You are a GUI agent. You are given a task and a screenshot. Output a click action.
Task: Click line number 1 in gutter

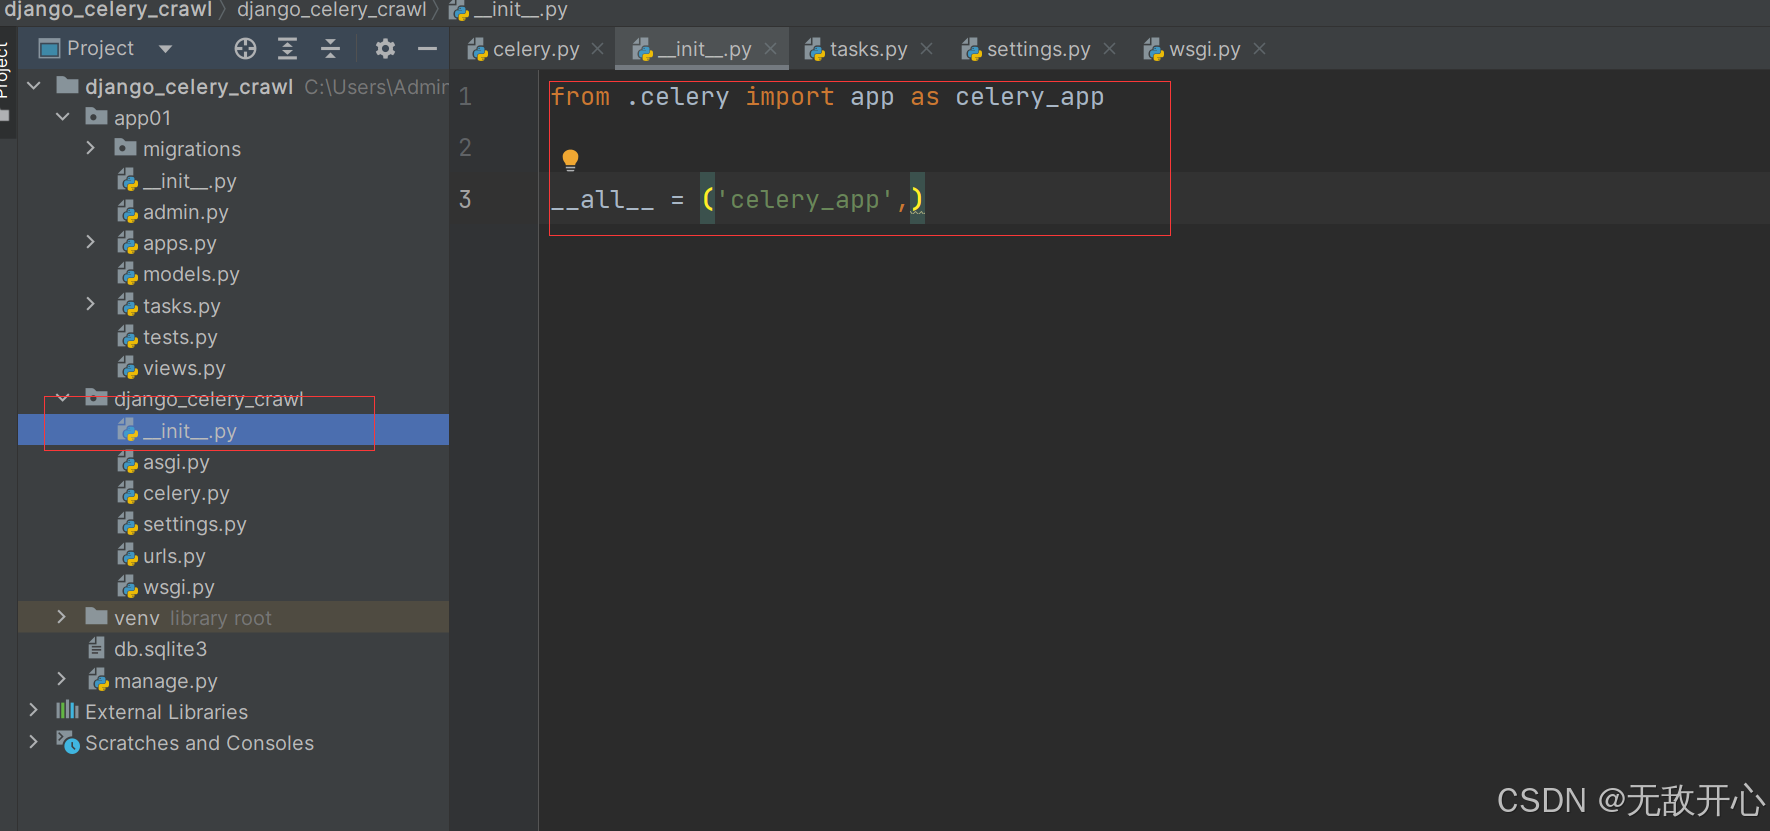[465, 97]
